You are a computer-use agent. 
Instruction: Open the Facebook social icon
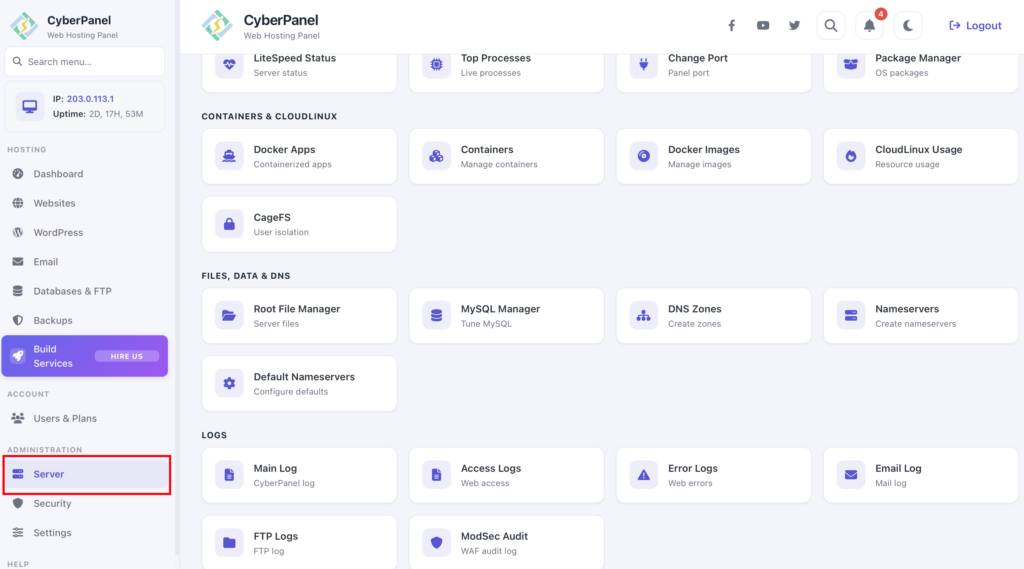click(x=731, y=25)
